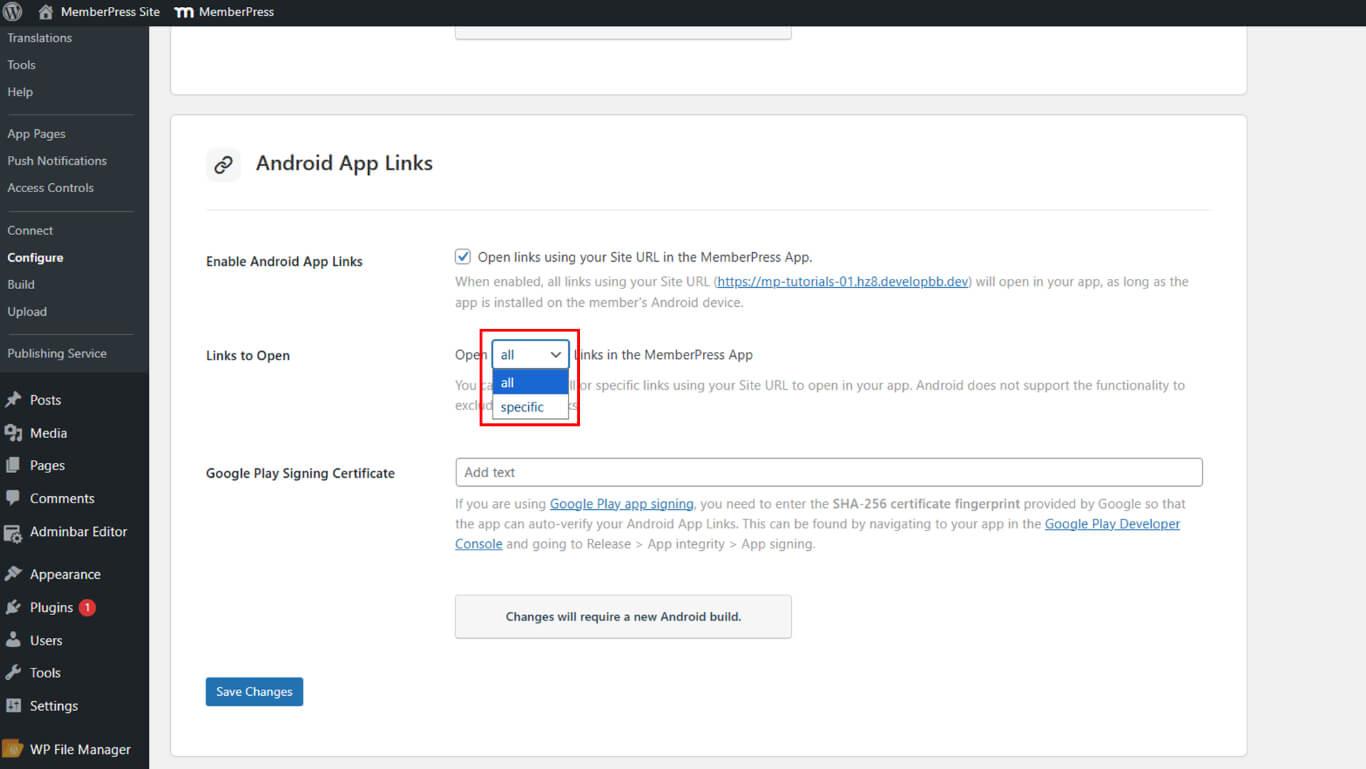Open the Links to Open dropdown
The width and height of the screenshot is (1366, 769).
(529, 353)
